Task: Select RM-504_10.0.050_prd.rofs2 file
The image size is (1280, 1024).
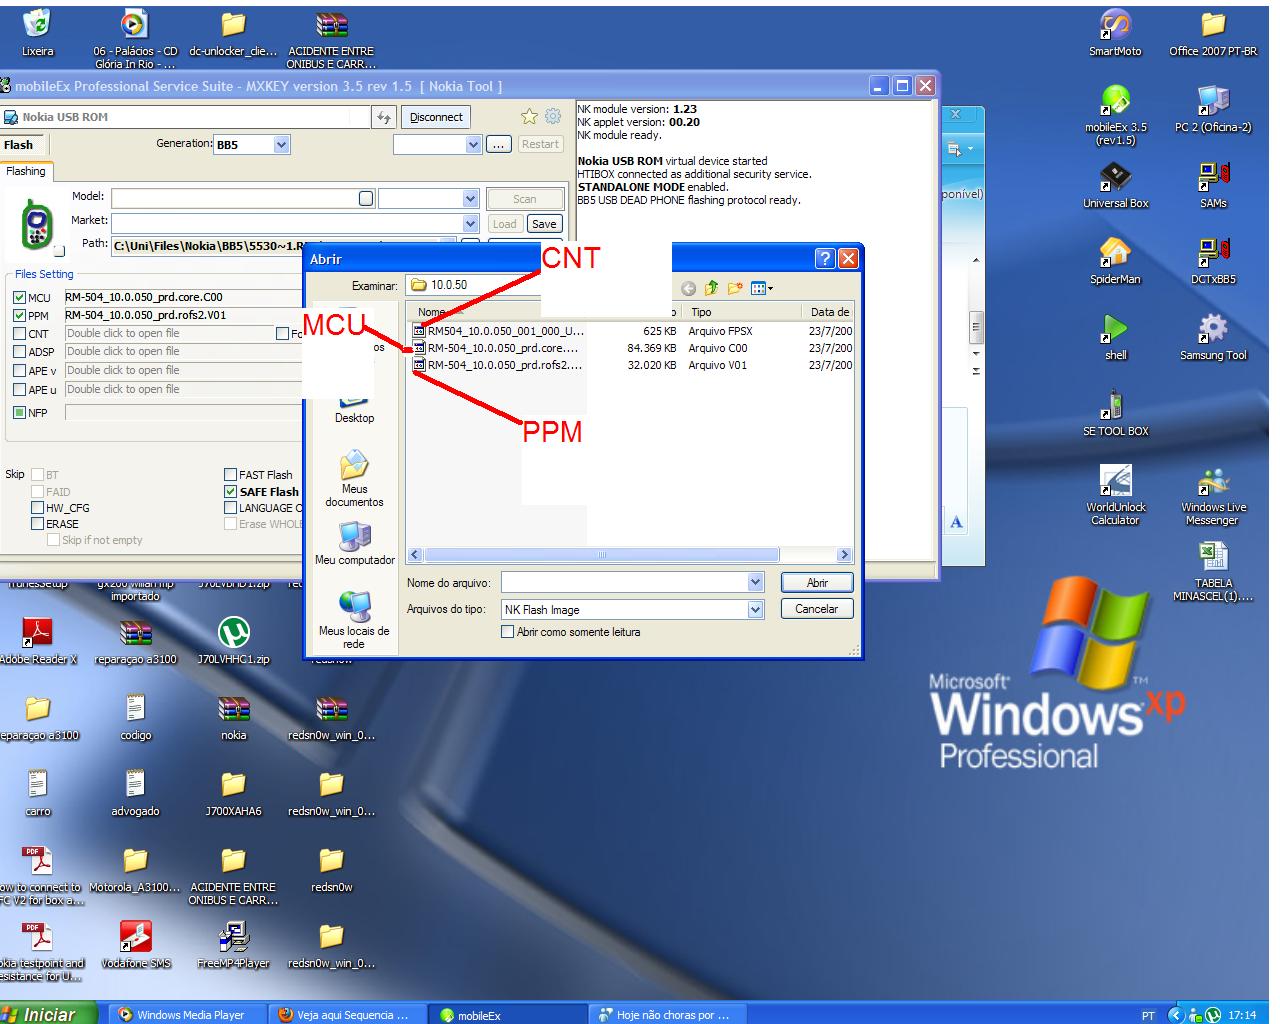Action: (x=497, y=365)
